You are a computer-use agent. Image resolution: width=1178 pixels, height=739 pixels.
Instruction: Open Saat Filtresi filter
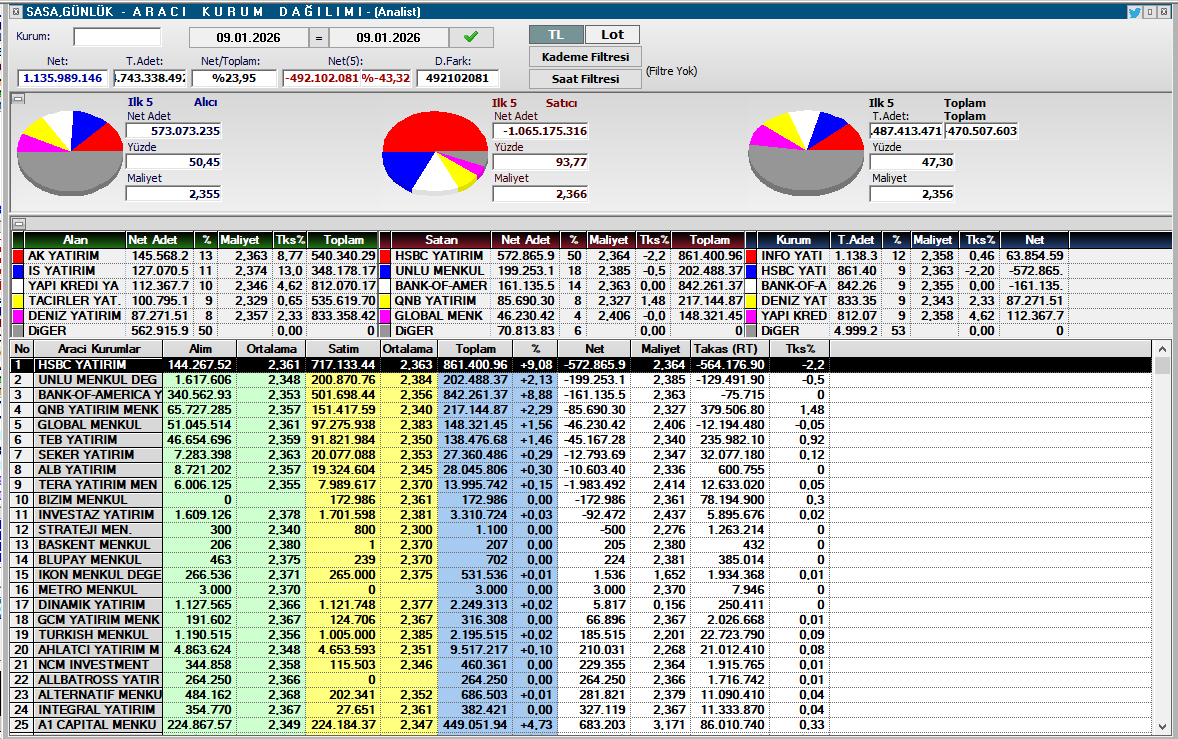point(585,79)
